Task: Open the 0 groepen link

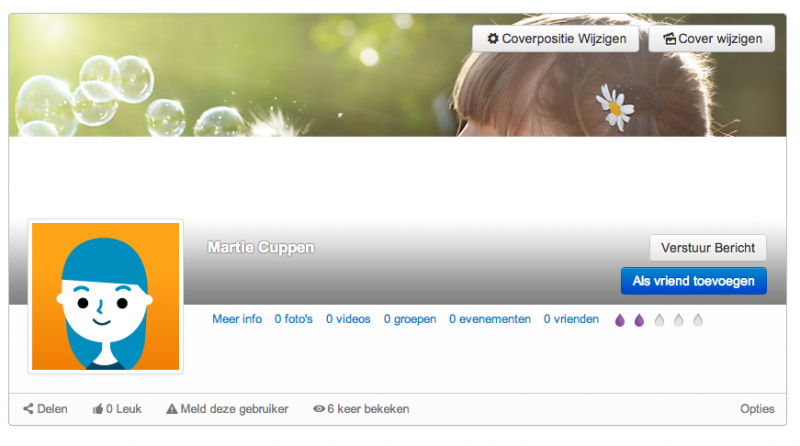Action: (410, 319)
